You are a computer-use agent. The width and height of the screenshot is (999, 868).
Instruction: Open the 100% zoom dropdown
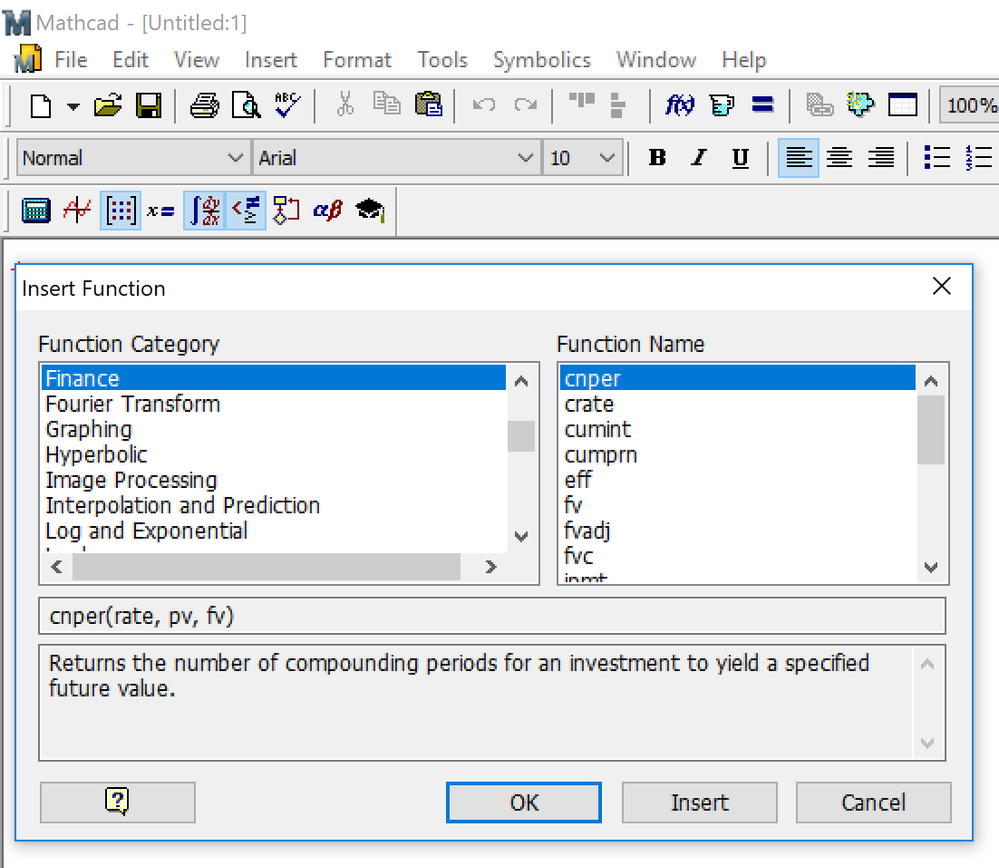point(970,105)
